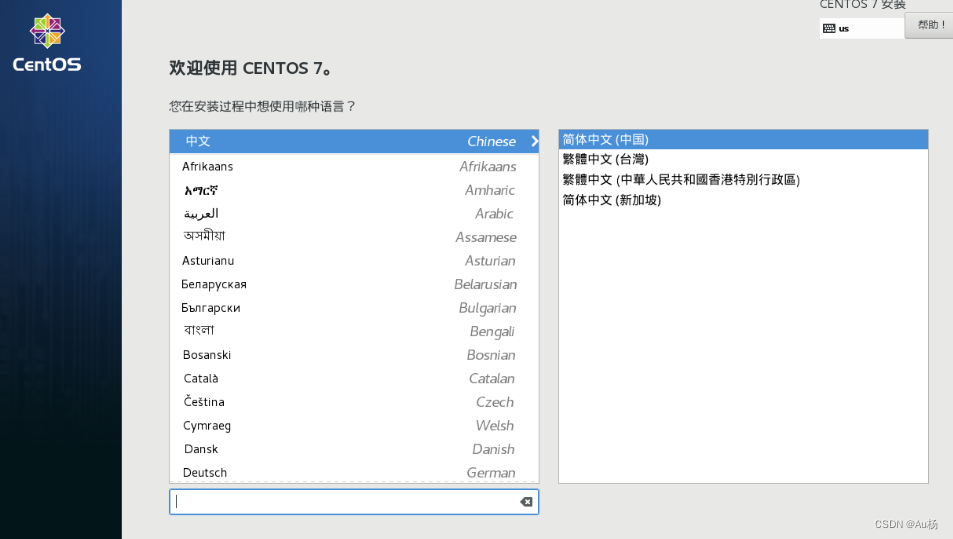953x539 pixels.
Task: Select the Assamese language row
Action: [354, 237]
